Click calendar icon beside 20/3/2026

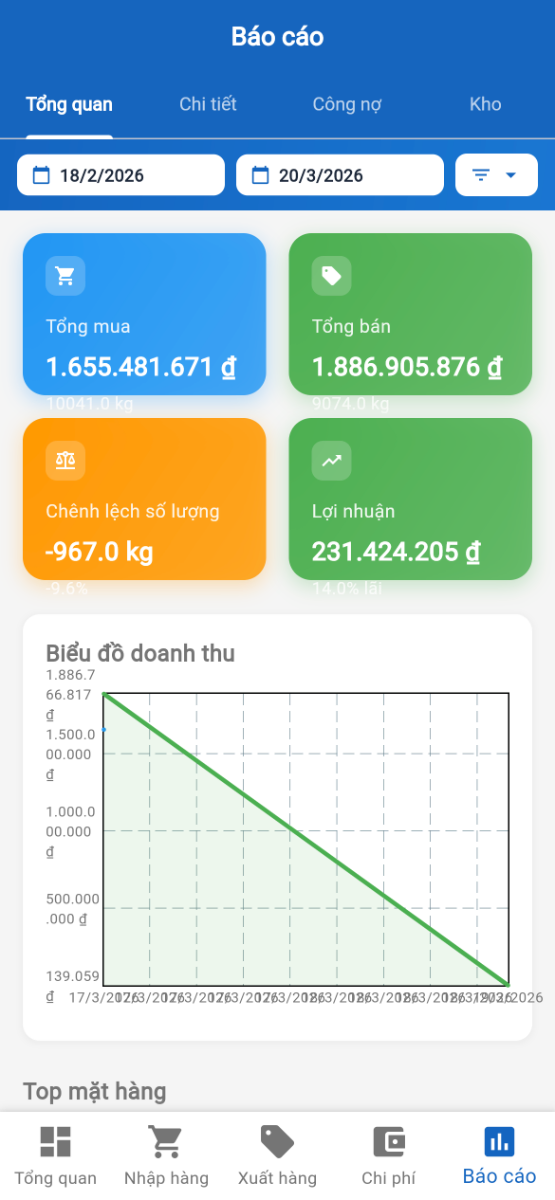pos(260,176)
